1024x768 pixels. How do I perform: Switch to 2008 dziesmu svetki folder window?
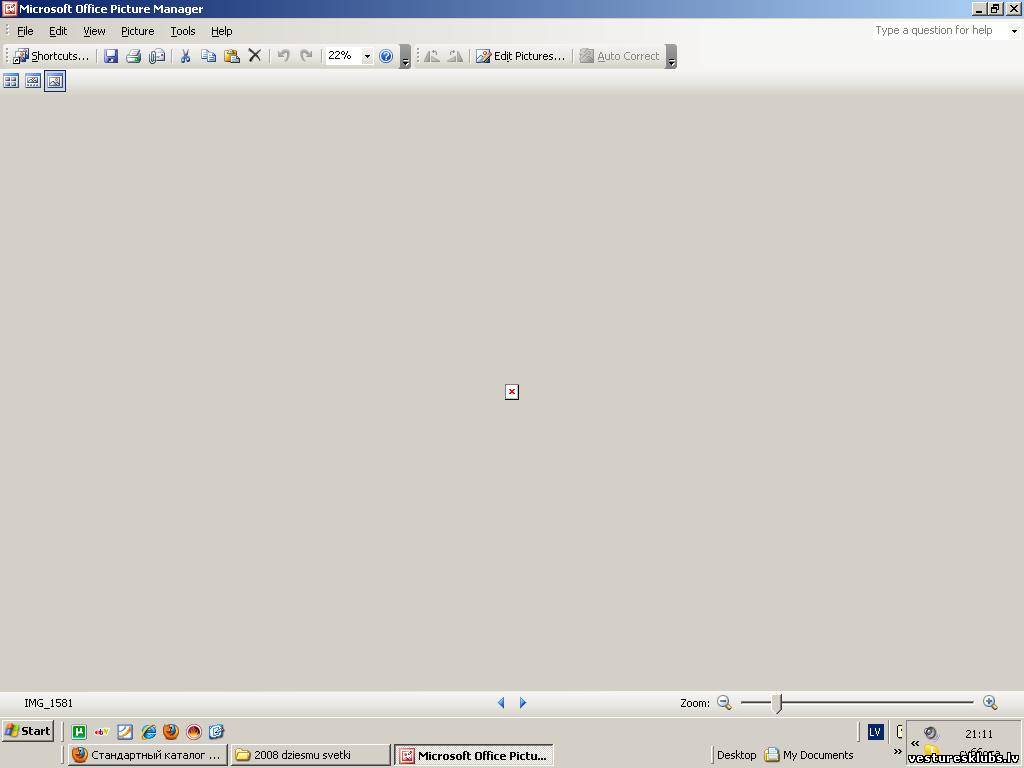click(x=310, y=755)
